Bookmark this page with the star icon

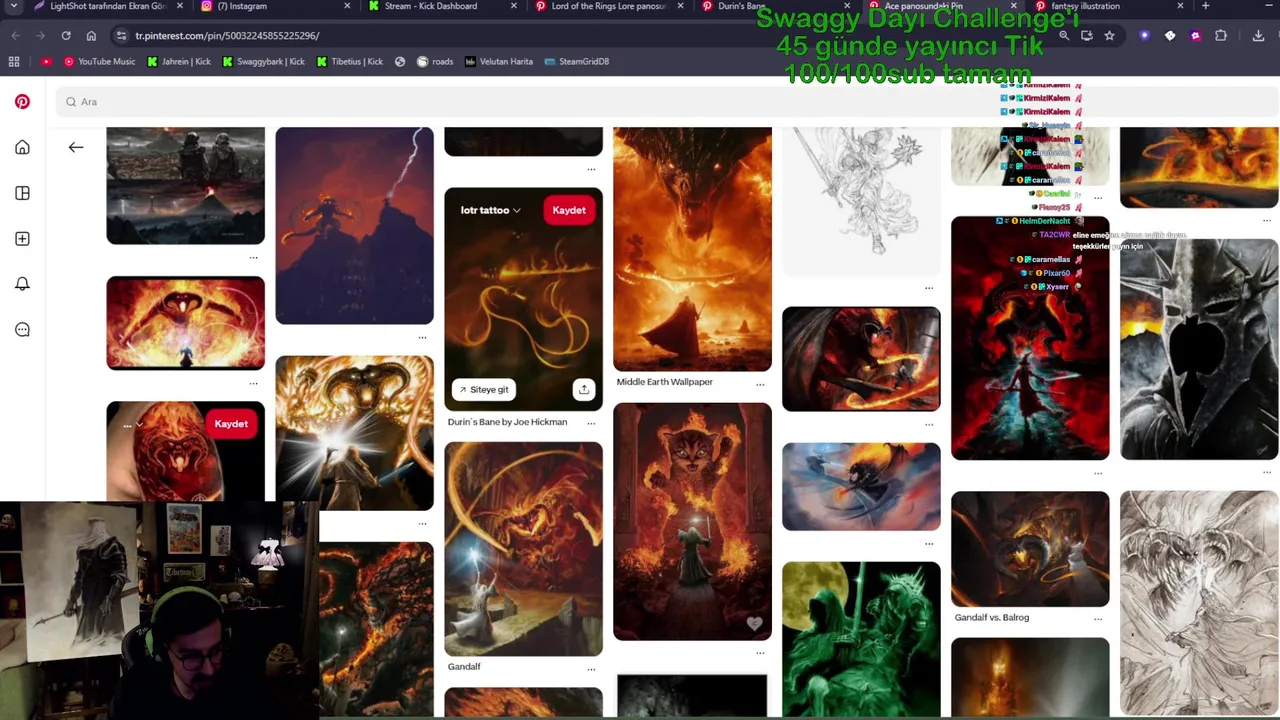[1109, 35]
